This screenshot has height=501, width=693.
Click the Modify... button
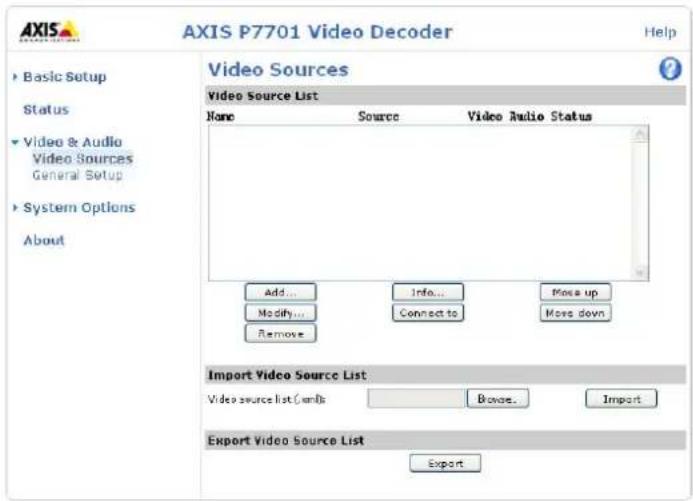pyautogui.click(x=280, y=313)
